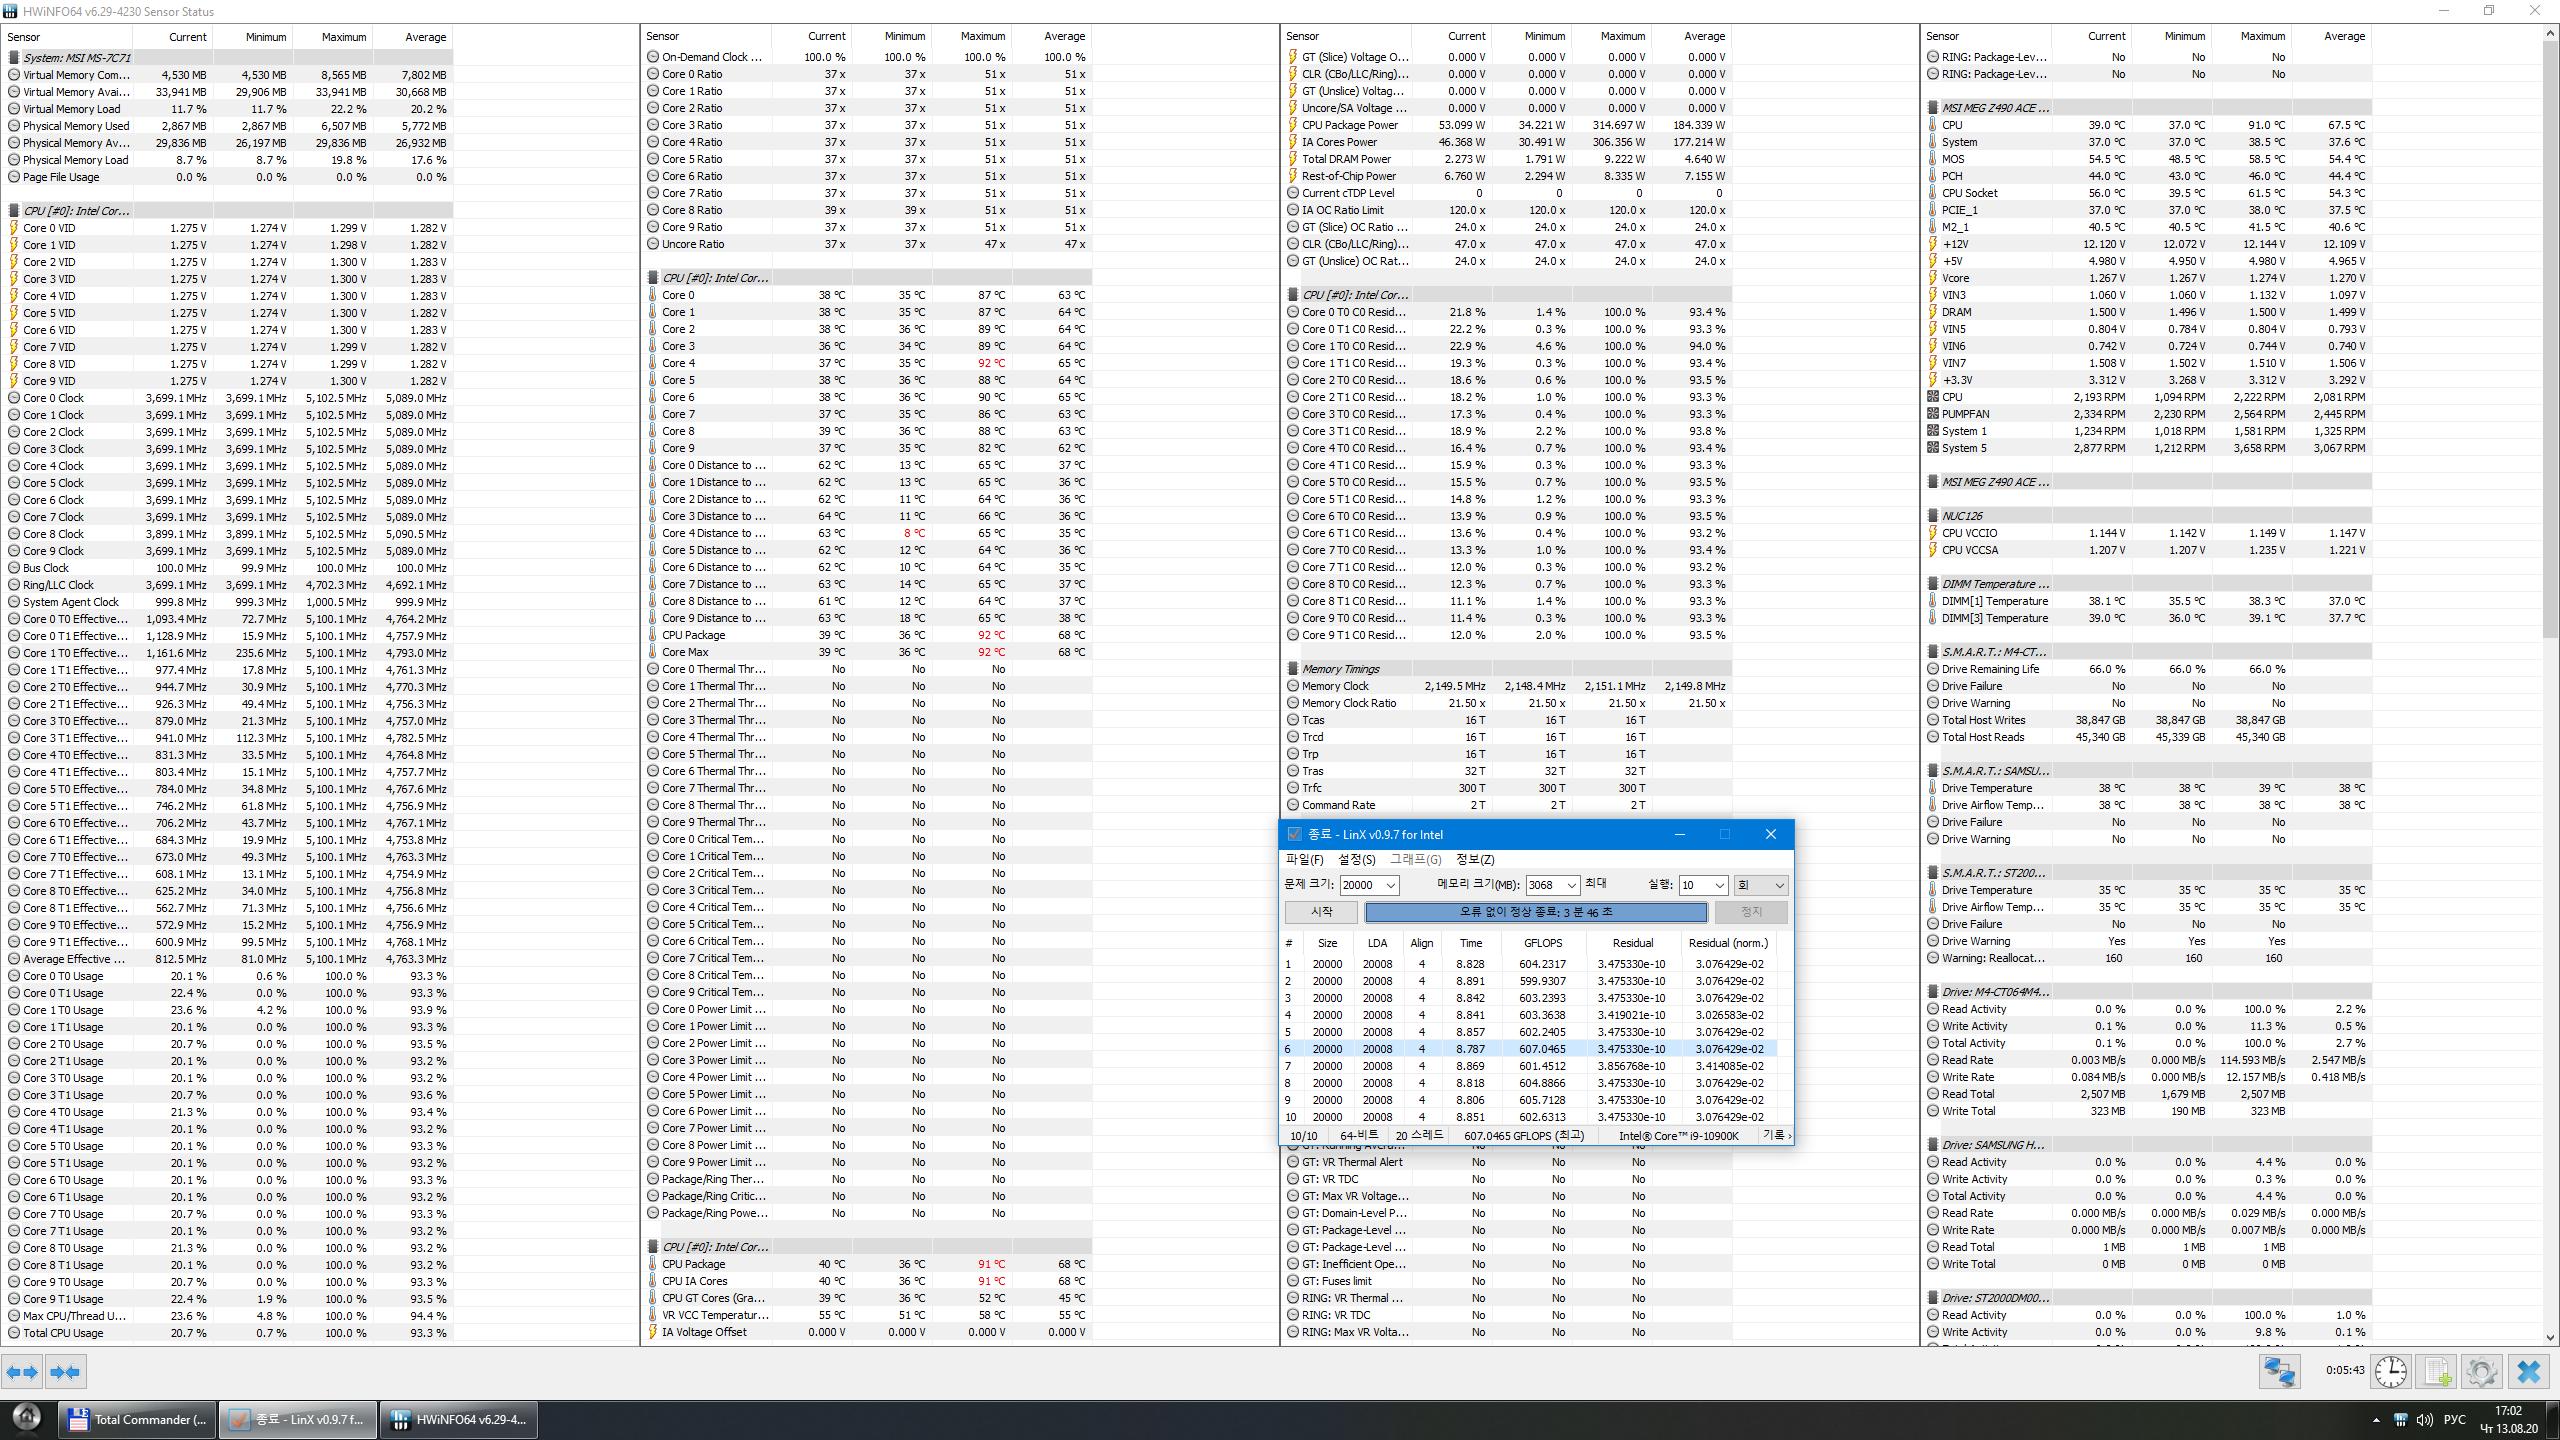Open the 파일(F) menu in LinX

[x=1304, y=859]
